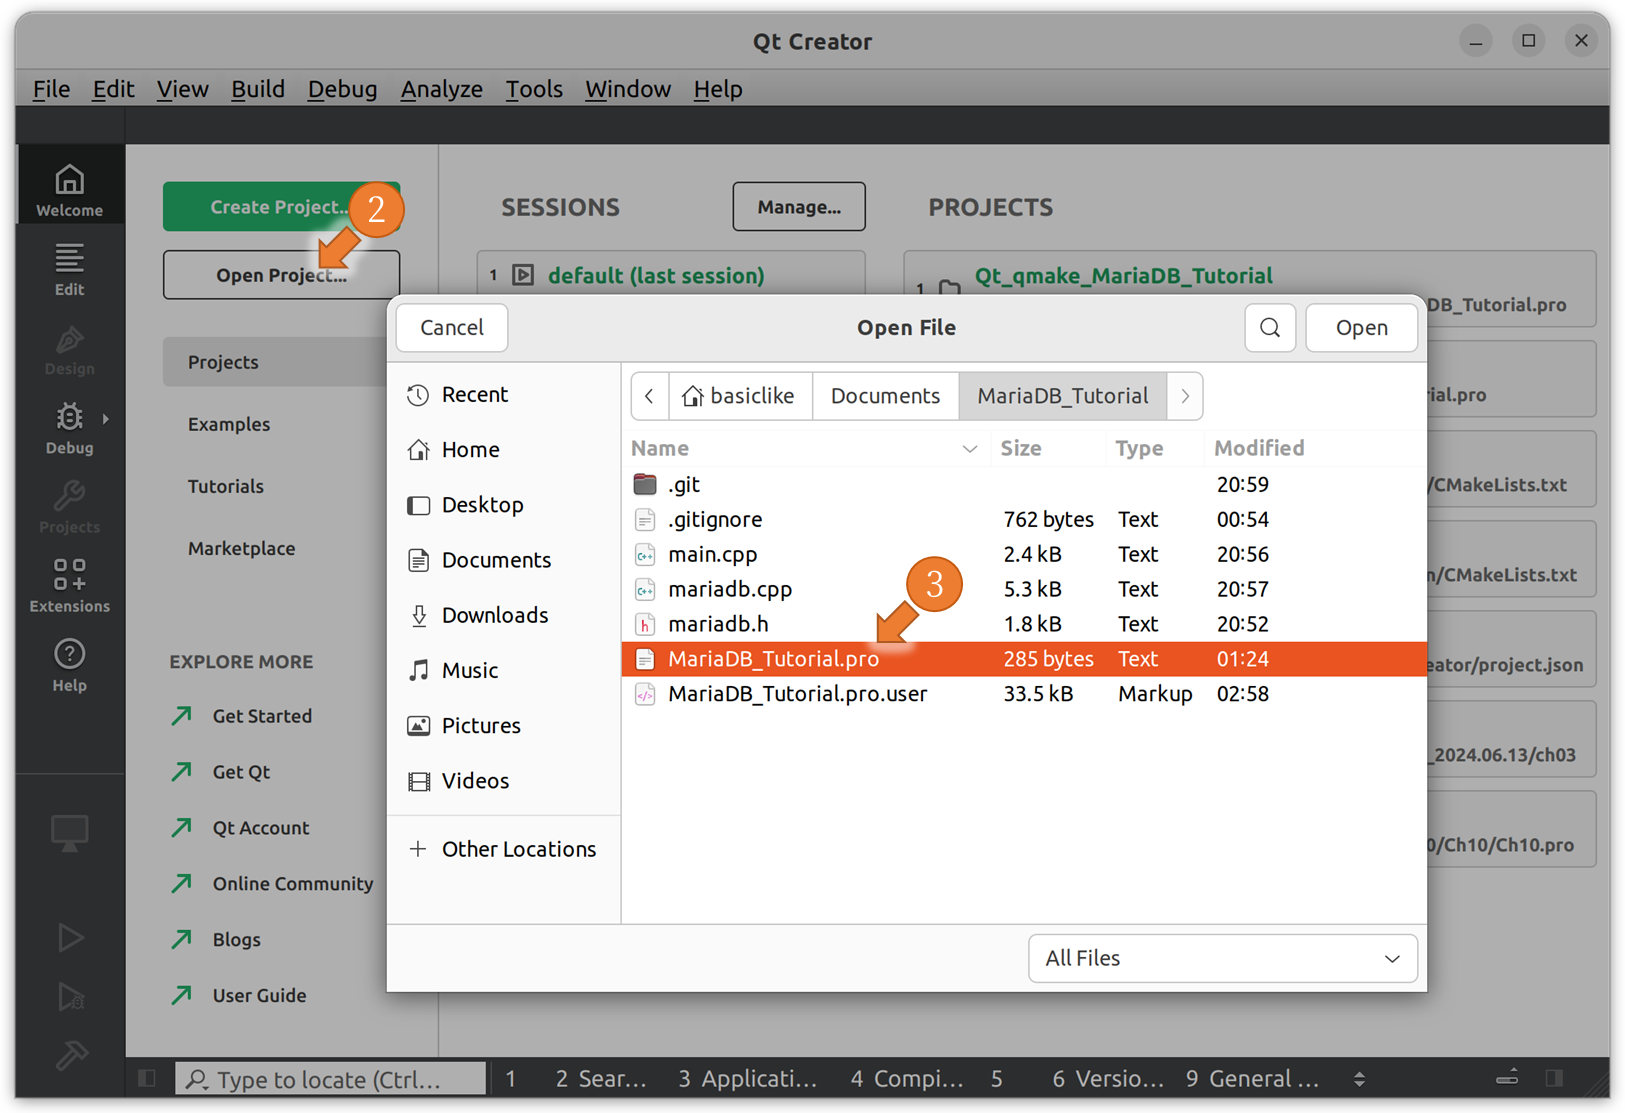This screenshot has height=1113, width=1625.
Task: Select mariadb.cpp file
Action: pyautogui.click(x=1024, y=589)
